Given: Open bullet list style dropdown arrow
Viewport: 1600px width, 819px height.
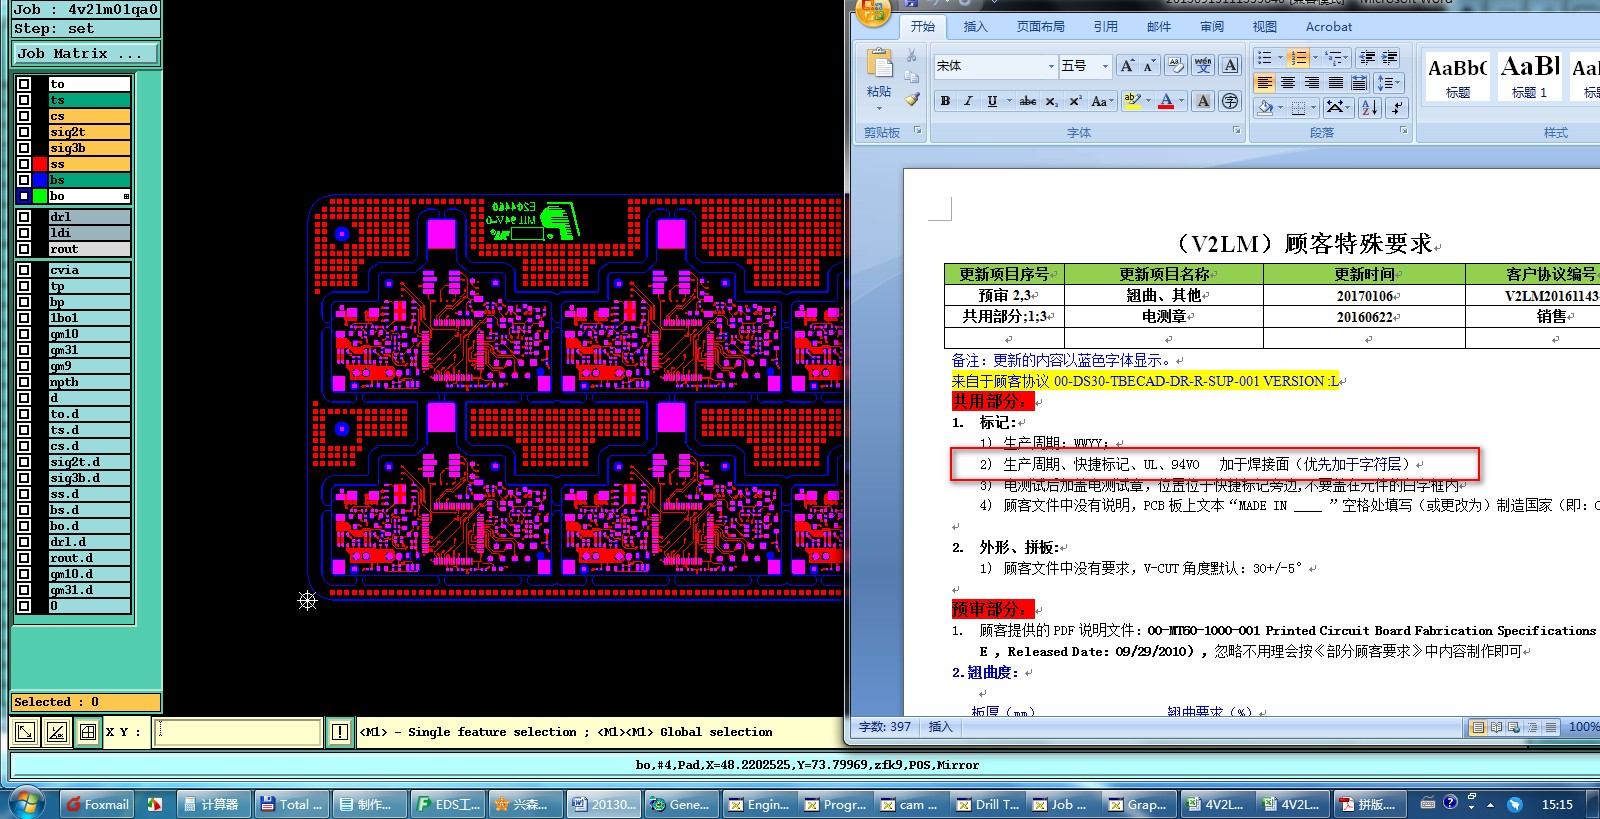Looking at the screenshot, I should click(1280, 57).
